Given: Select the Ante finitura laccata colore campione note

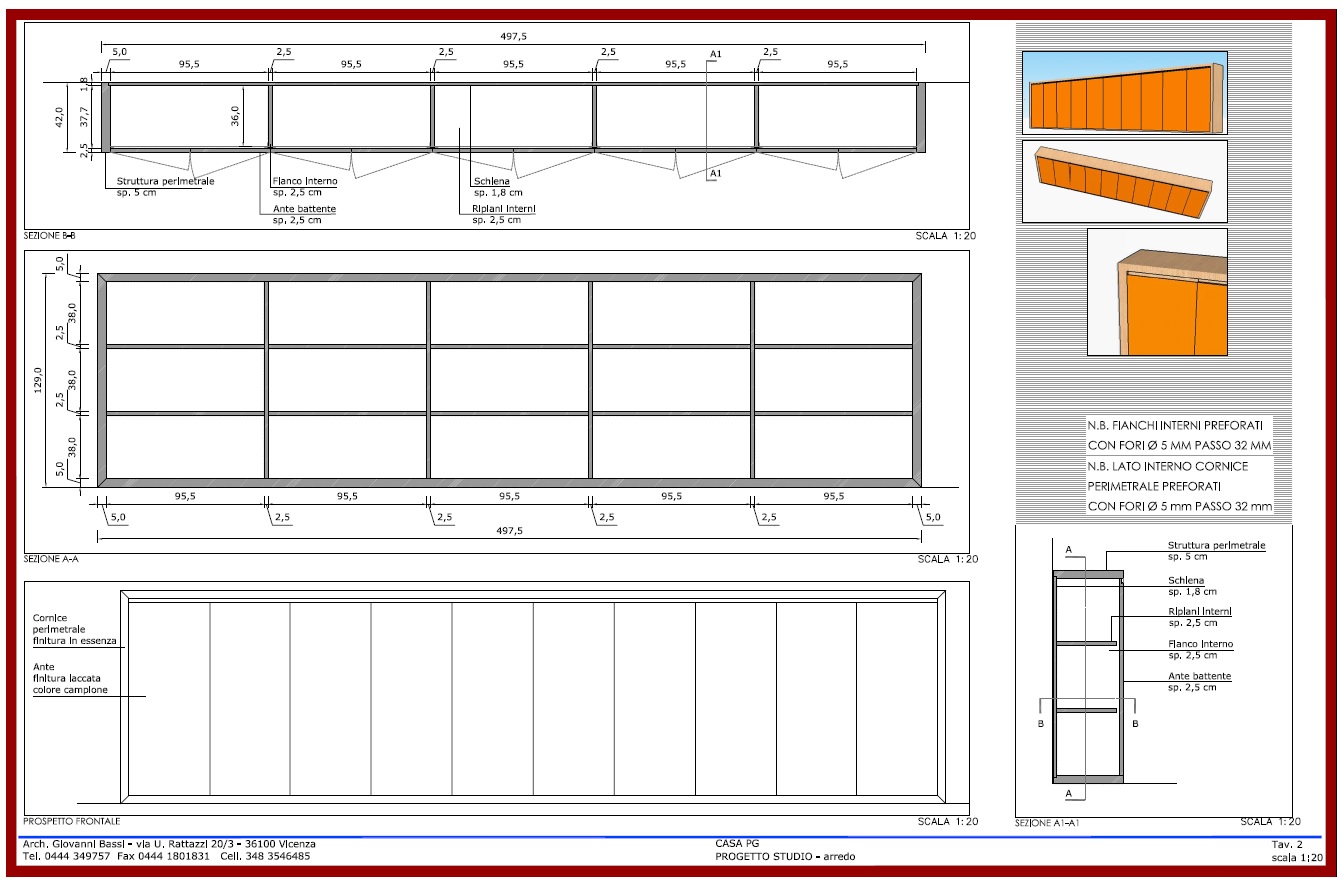Looking at the screenshot, I should pyautogui.click(x=70, y=678).
